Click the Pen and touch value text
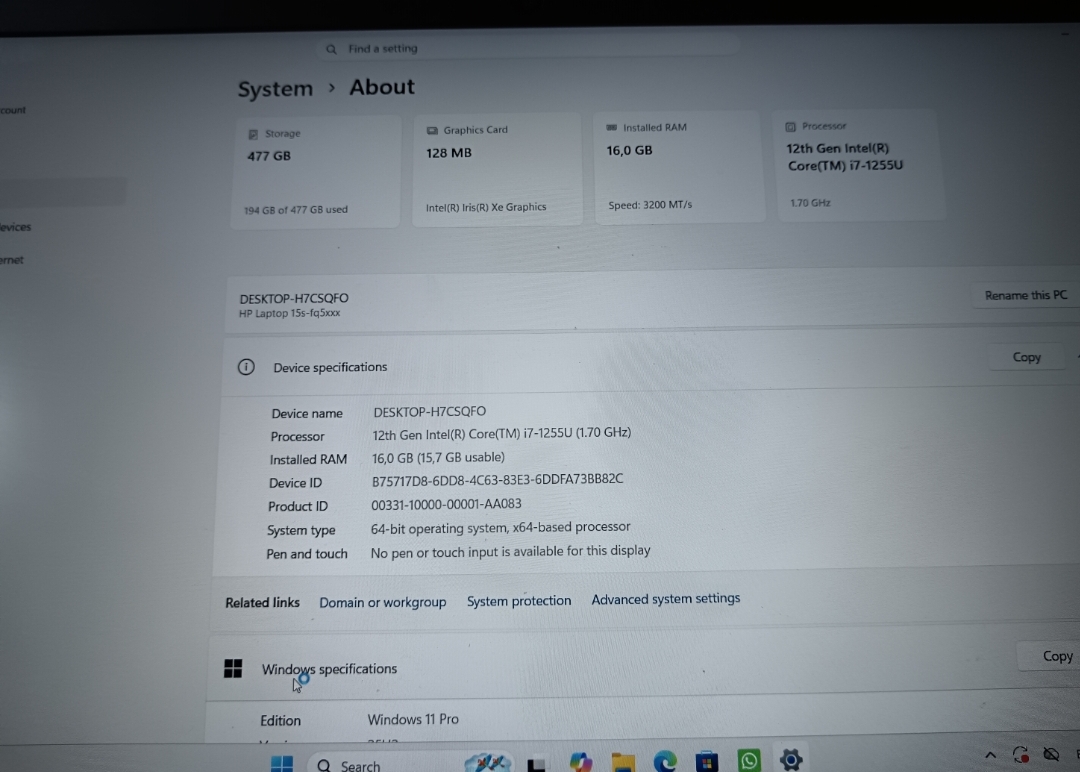The width and height of the screenshot is (1080, 772). 510,552
